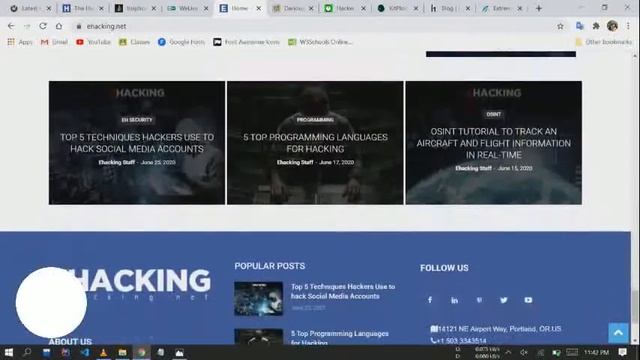Open the W3Schools Online bookmark
Viewport: 640px width, 360px height.
[x=320, y=42]
